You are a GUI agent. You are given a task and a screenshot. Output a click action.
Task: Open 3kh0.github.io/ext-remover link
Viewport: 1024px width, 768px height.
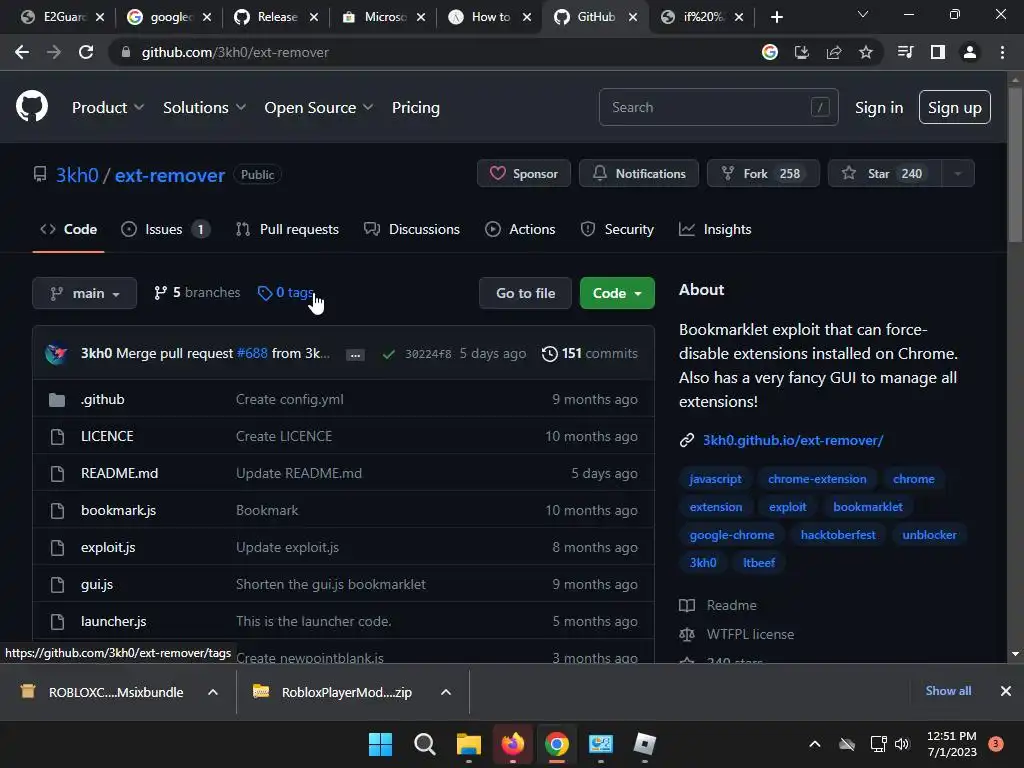coord(793,440)
